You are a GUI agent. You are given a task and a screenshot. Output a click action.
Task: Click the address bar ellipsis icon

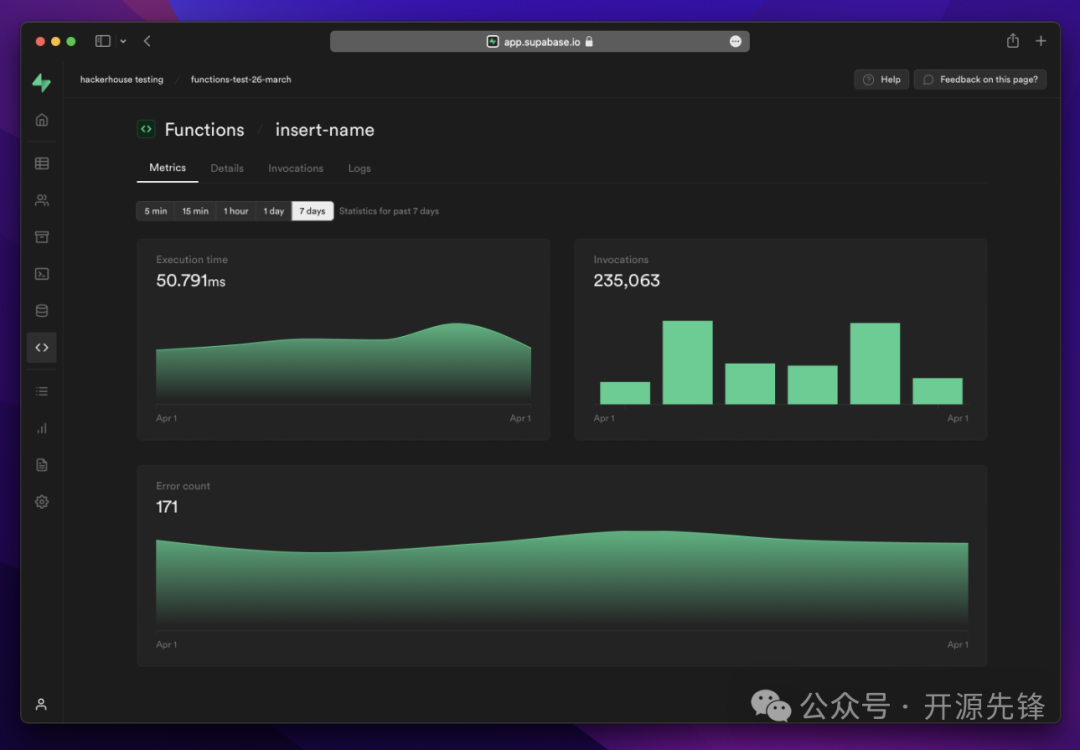pos(736,41)
